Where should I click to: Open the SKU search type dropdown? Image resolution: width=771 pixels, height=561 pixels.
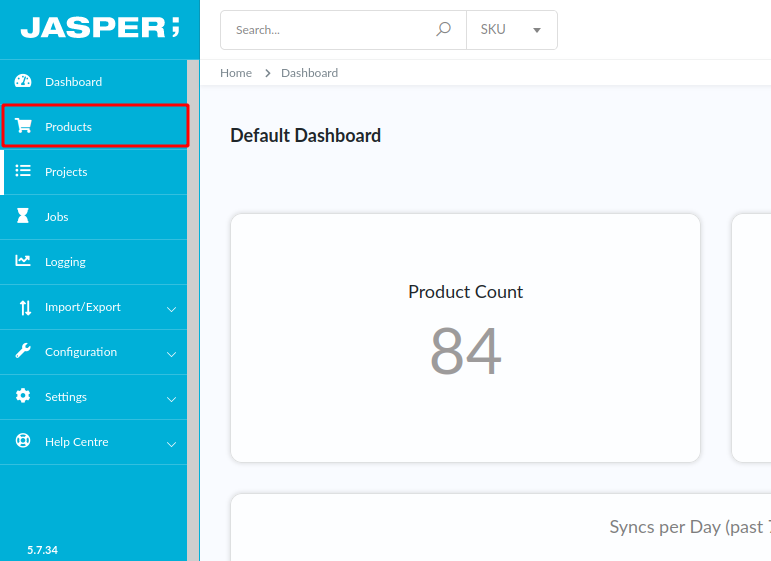512,30
